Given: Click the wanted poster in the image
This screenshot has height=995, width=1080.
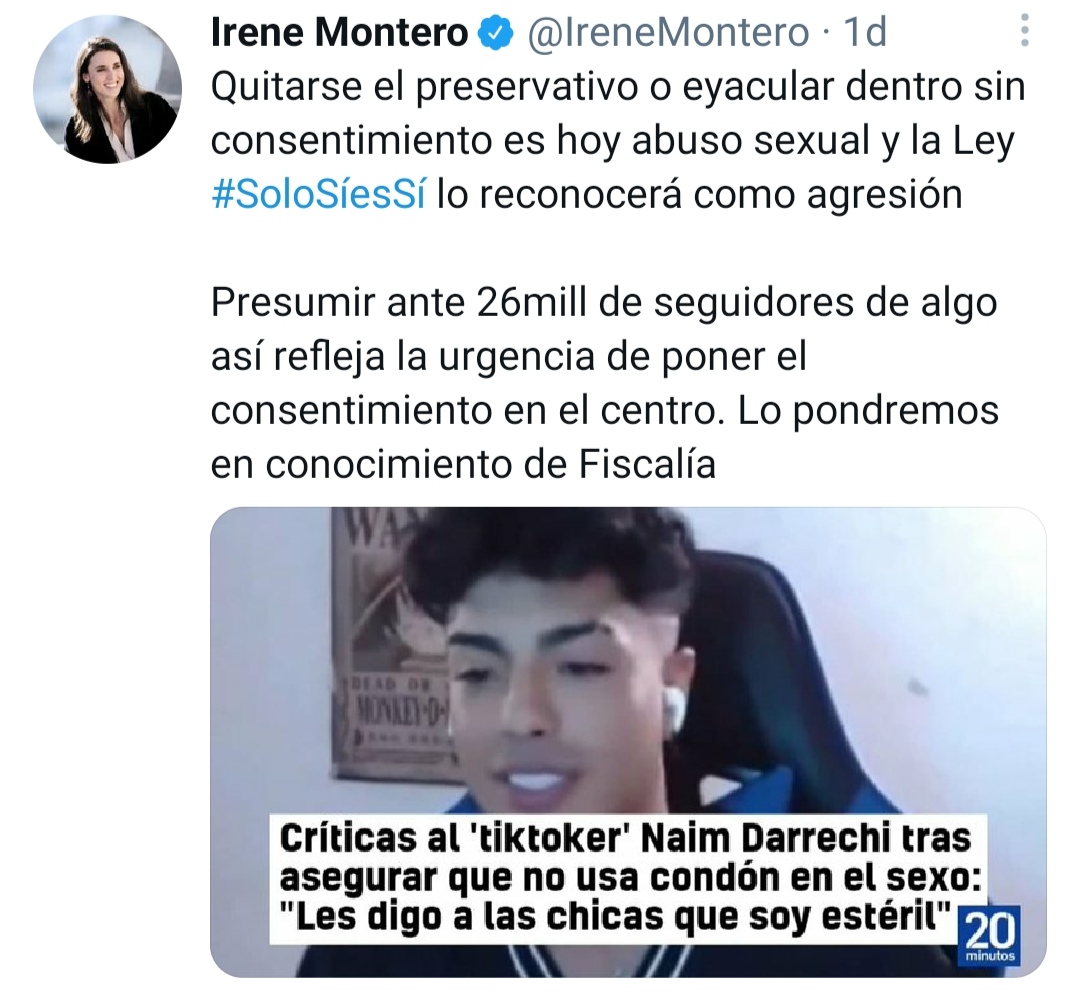Looking at the screenshot, I should click(x=393, y=647).
